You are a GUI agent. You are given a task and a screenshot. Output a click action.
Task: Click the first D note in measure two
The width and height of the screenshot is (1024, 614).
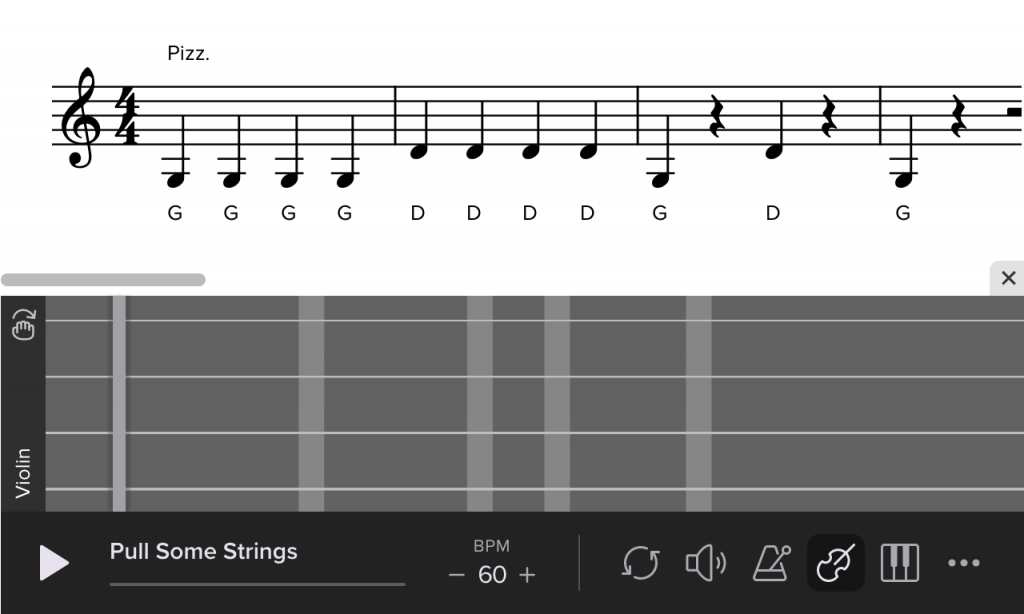418,151
